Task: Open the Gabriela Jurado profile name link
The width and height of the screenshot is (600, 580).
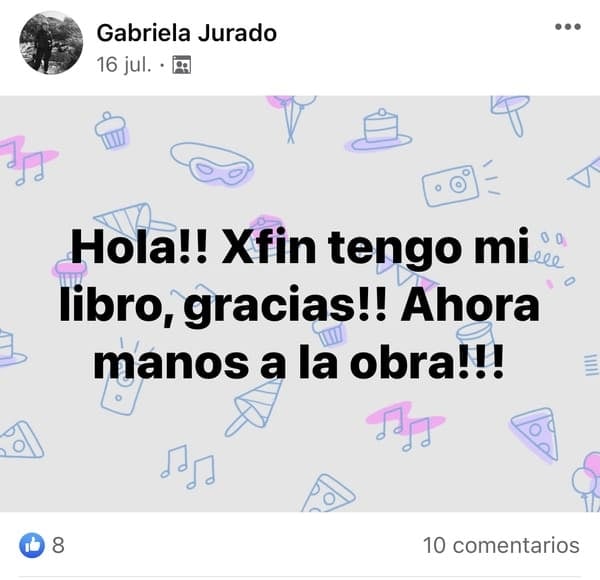Action: coord(187,33)
